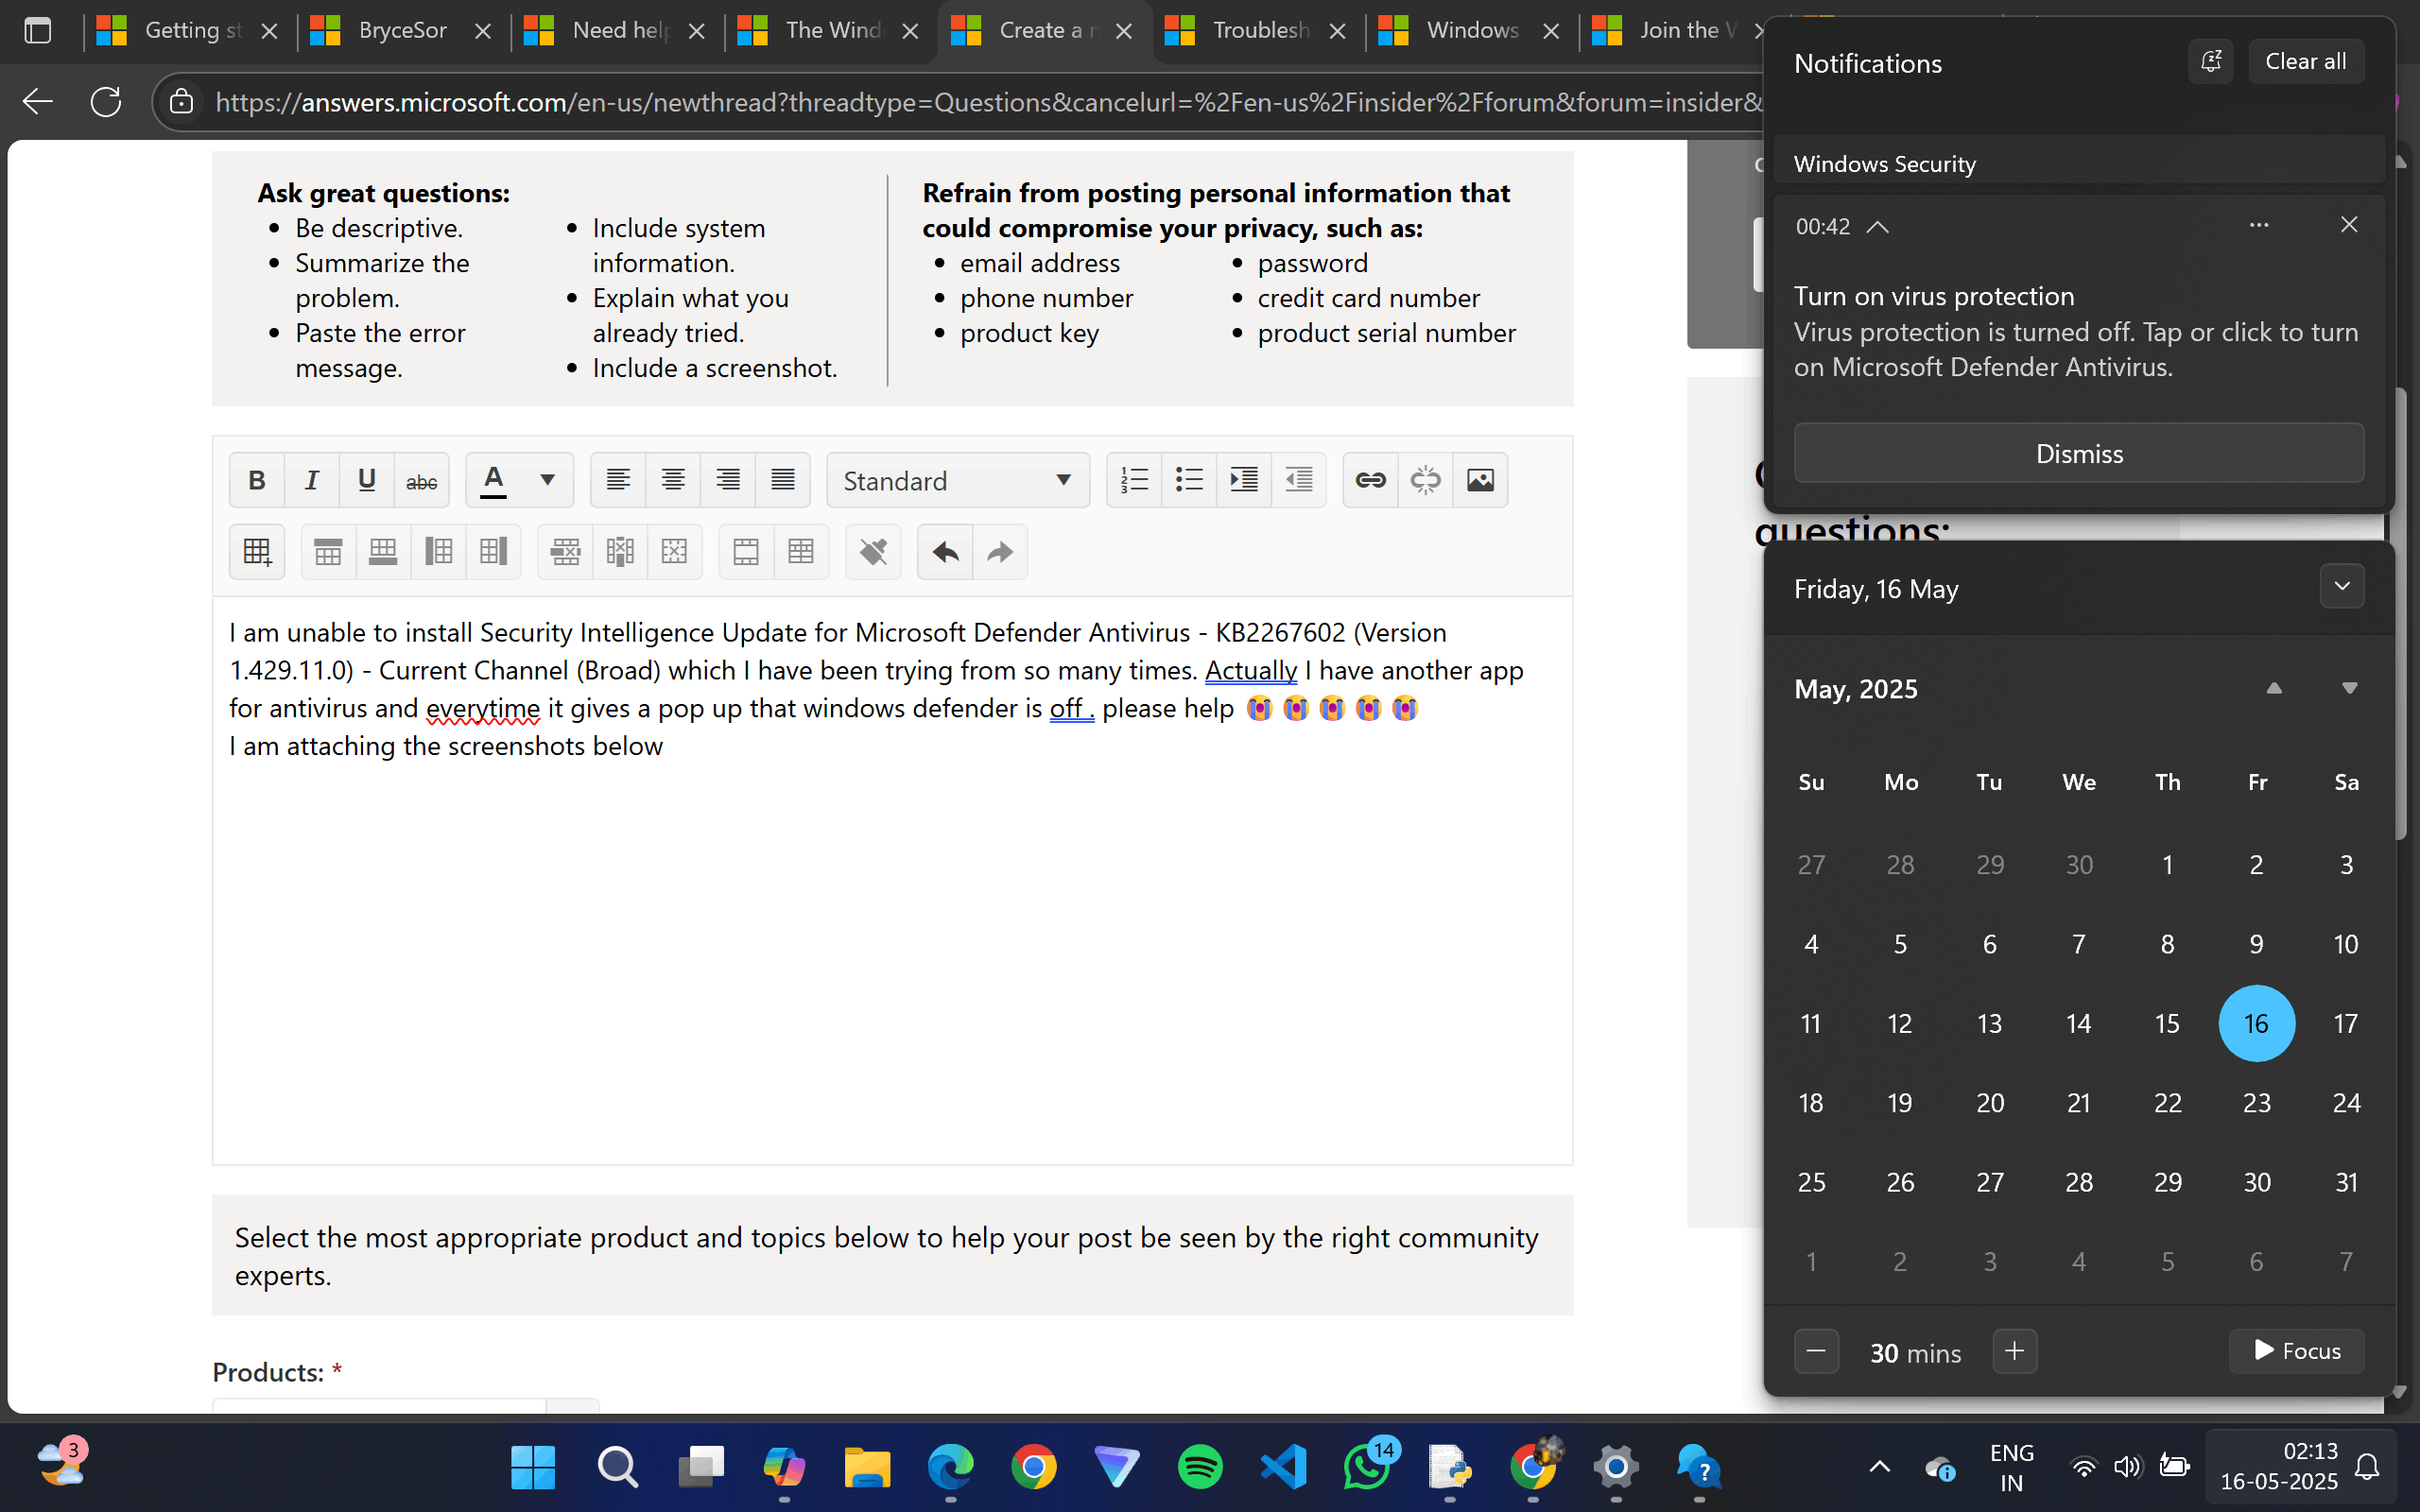
Task: Click the strikethrough abc icon
Action: tap(421, 481)
